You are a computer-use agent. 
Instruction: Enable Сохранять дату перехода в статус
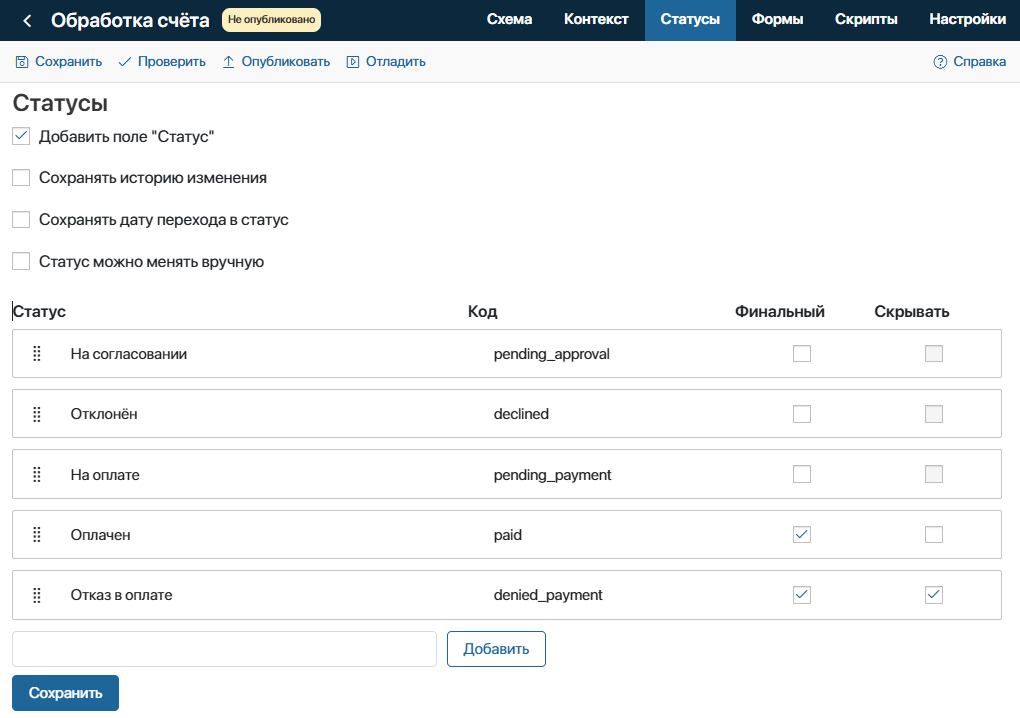pos(21,219)
